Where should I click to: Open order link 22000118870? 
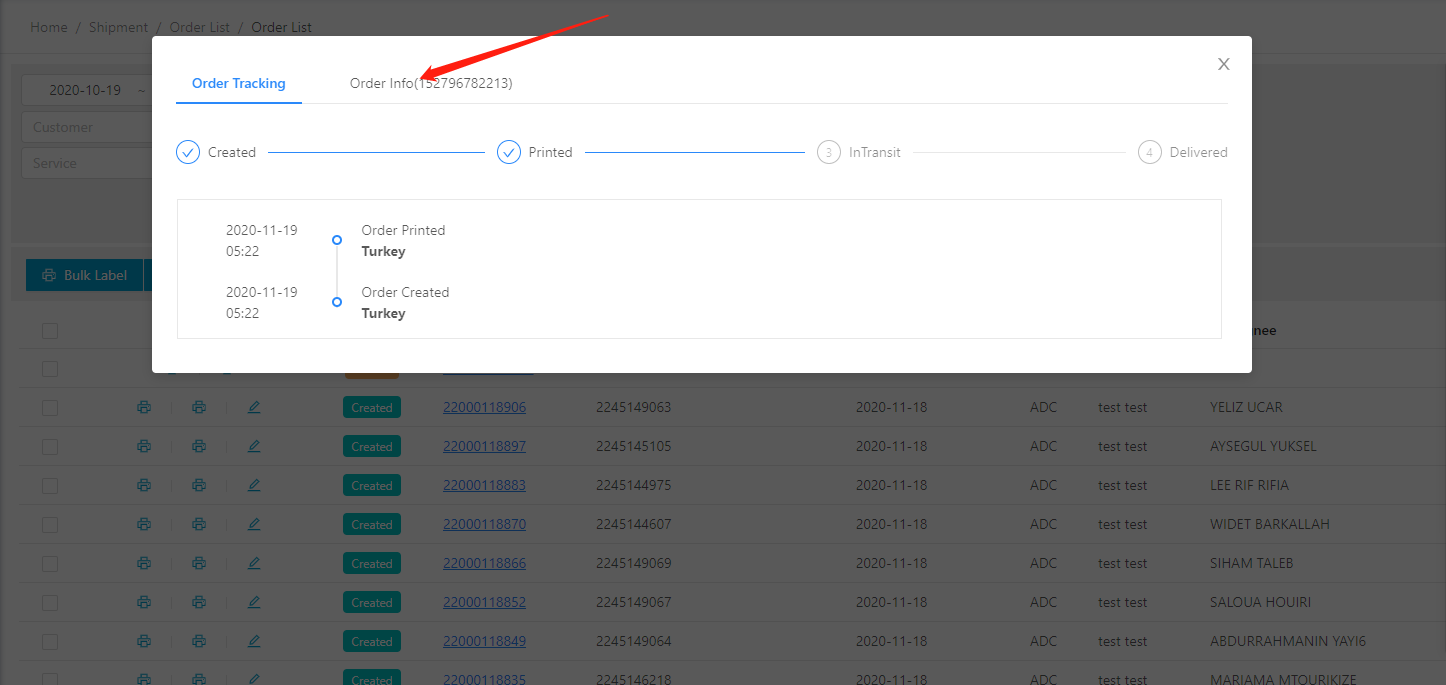pyautogui.click(x=484, y=524)
